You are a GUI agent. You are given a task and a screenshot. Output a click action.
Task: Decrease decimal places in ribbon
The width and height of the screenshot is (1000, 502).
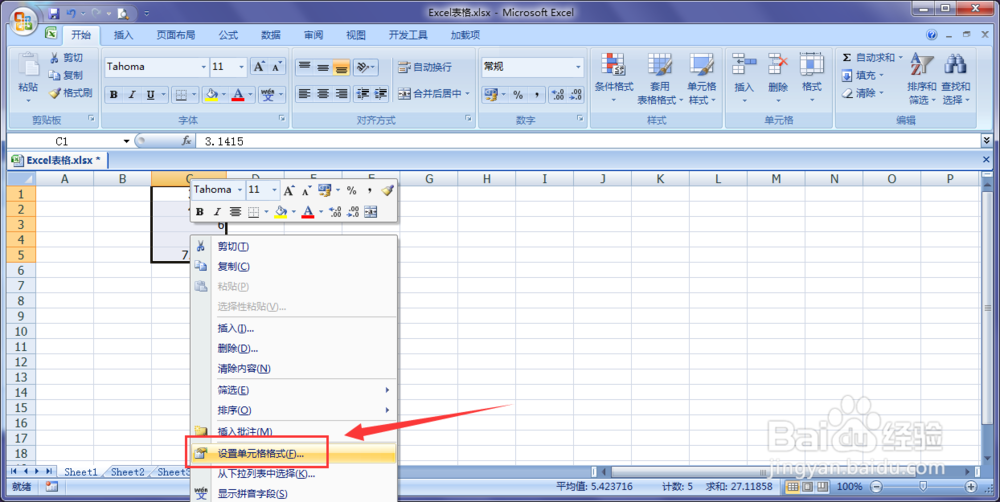[575, 95]
